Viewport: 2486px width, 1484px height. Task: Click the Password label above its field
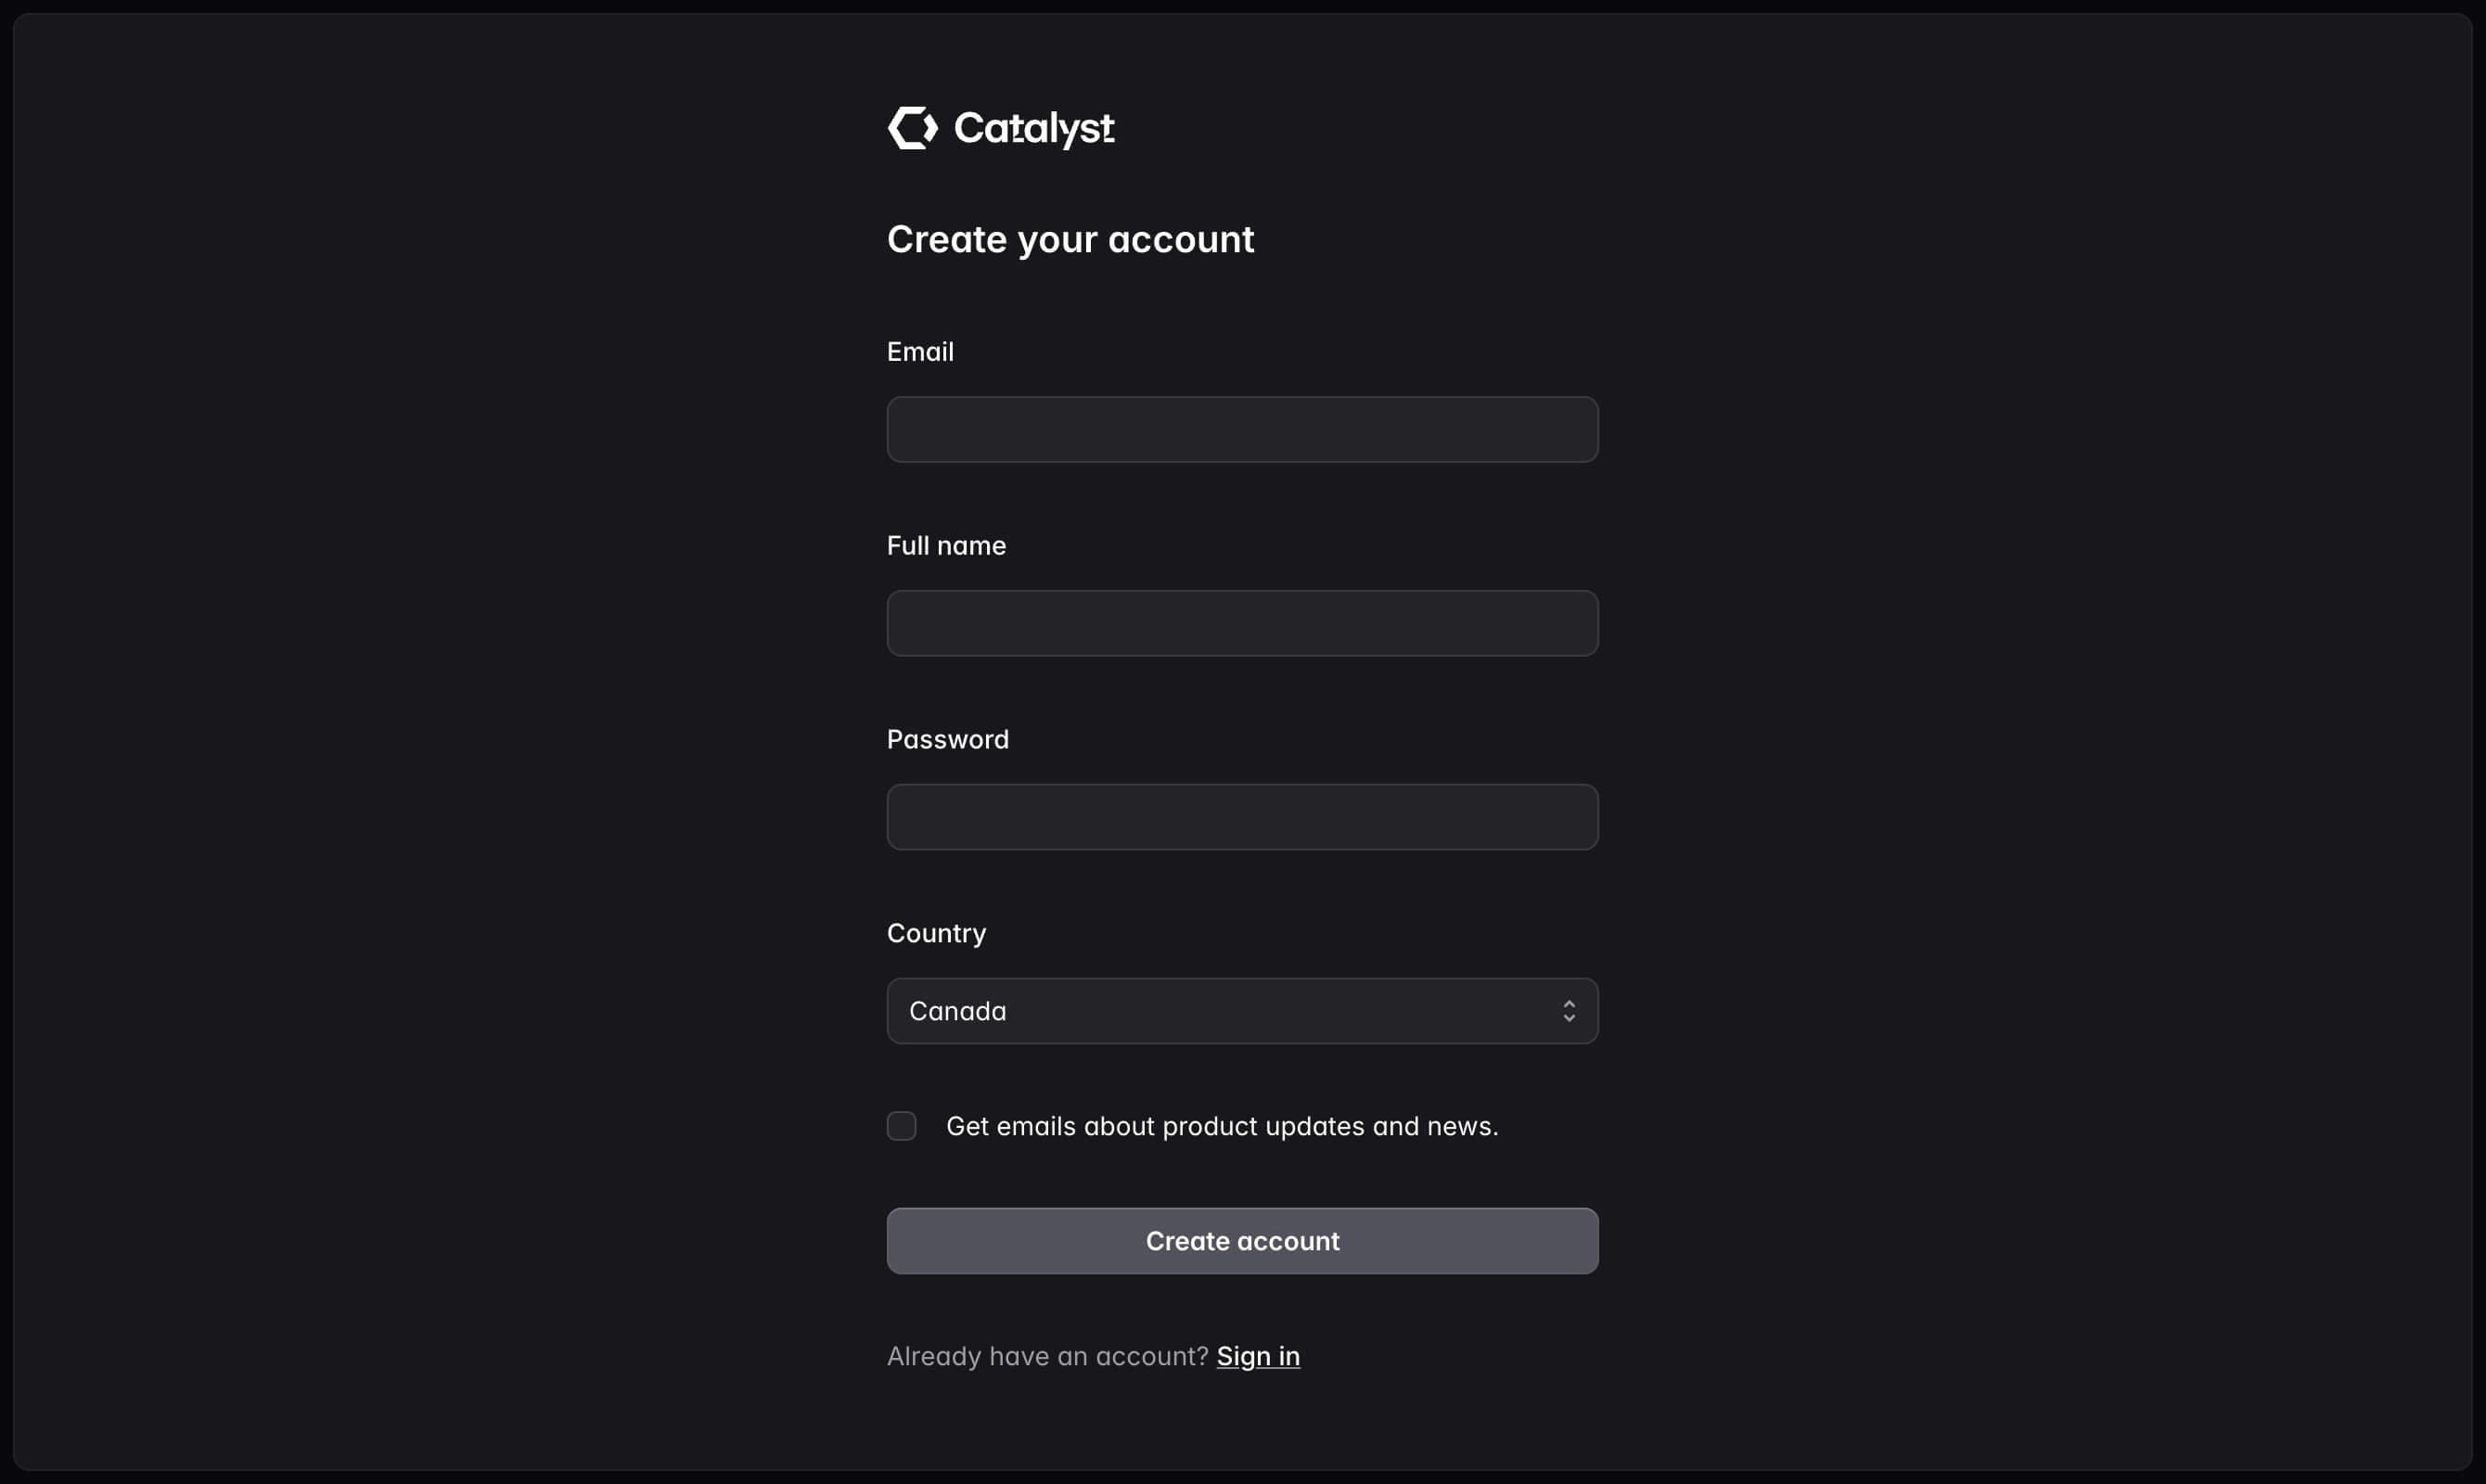click(x=947, y=739)
